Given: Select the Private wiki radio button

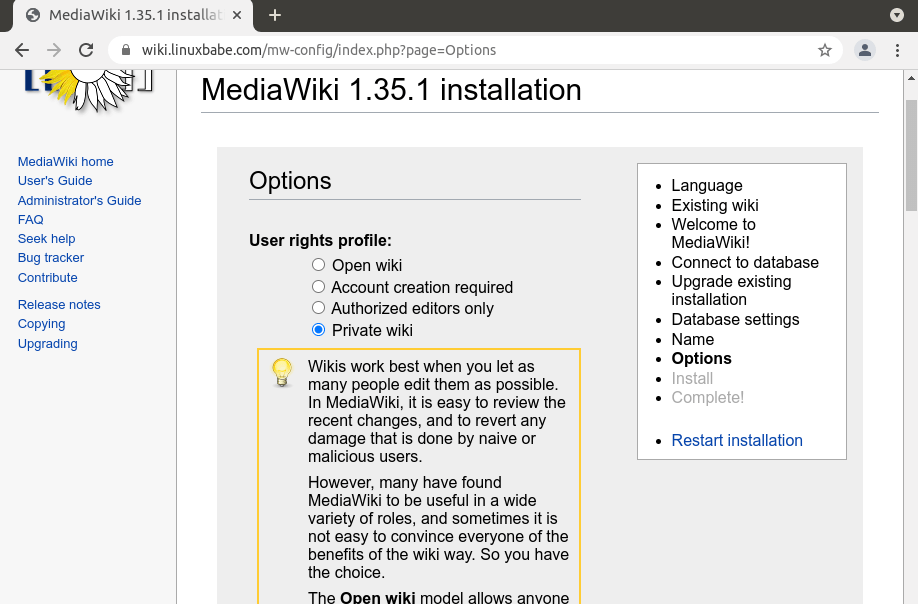Looking at the screenshot, I should (x=318, y=330).
